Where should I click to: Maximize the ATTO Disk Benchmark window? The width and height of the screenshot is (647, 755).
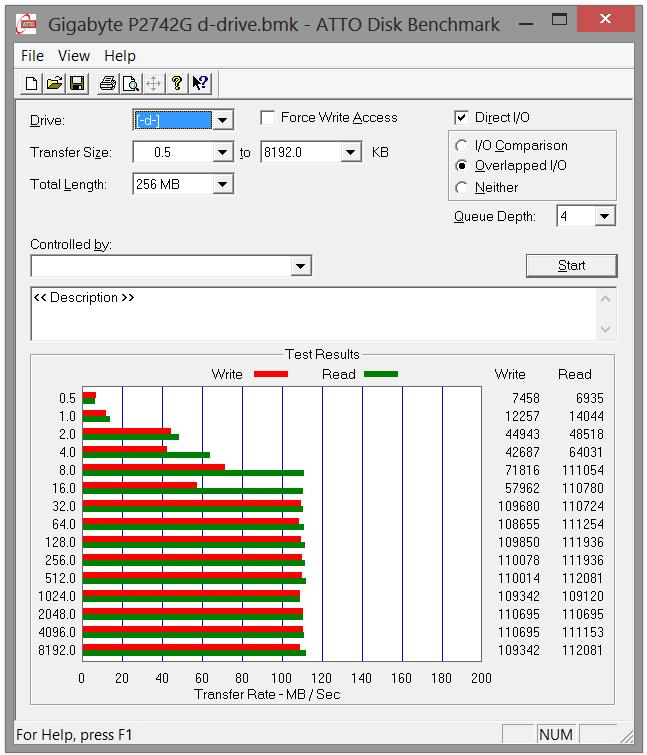[559, 20]
